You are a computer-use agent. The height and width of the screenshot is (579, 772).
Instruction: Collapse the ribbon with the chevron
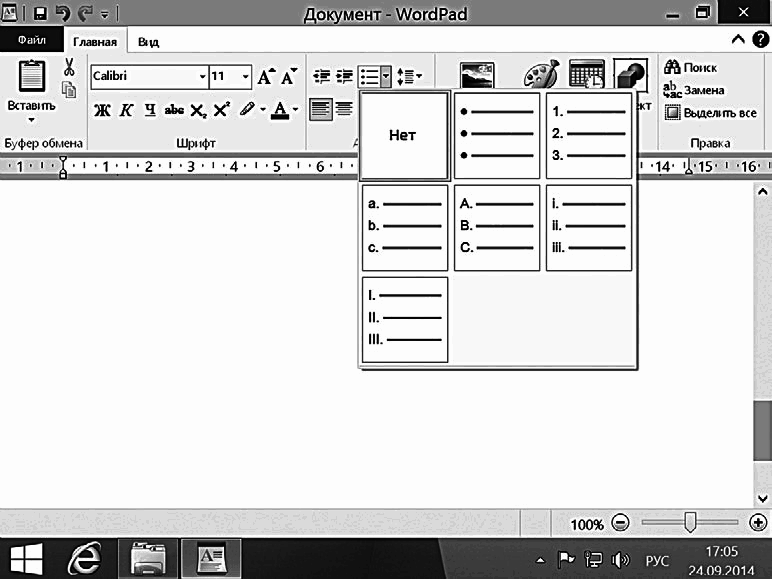click(x=738, y=39)
